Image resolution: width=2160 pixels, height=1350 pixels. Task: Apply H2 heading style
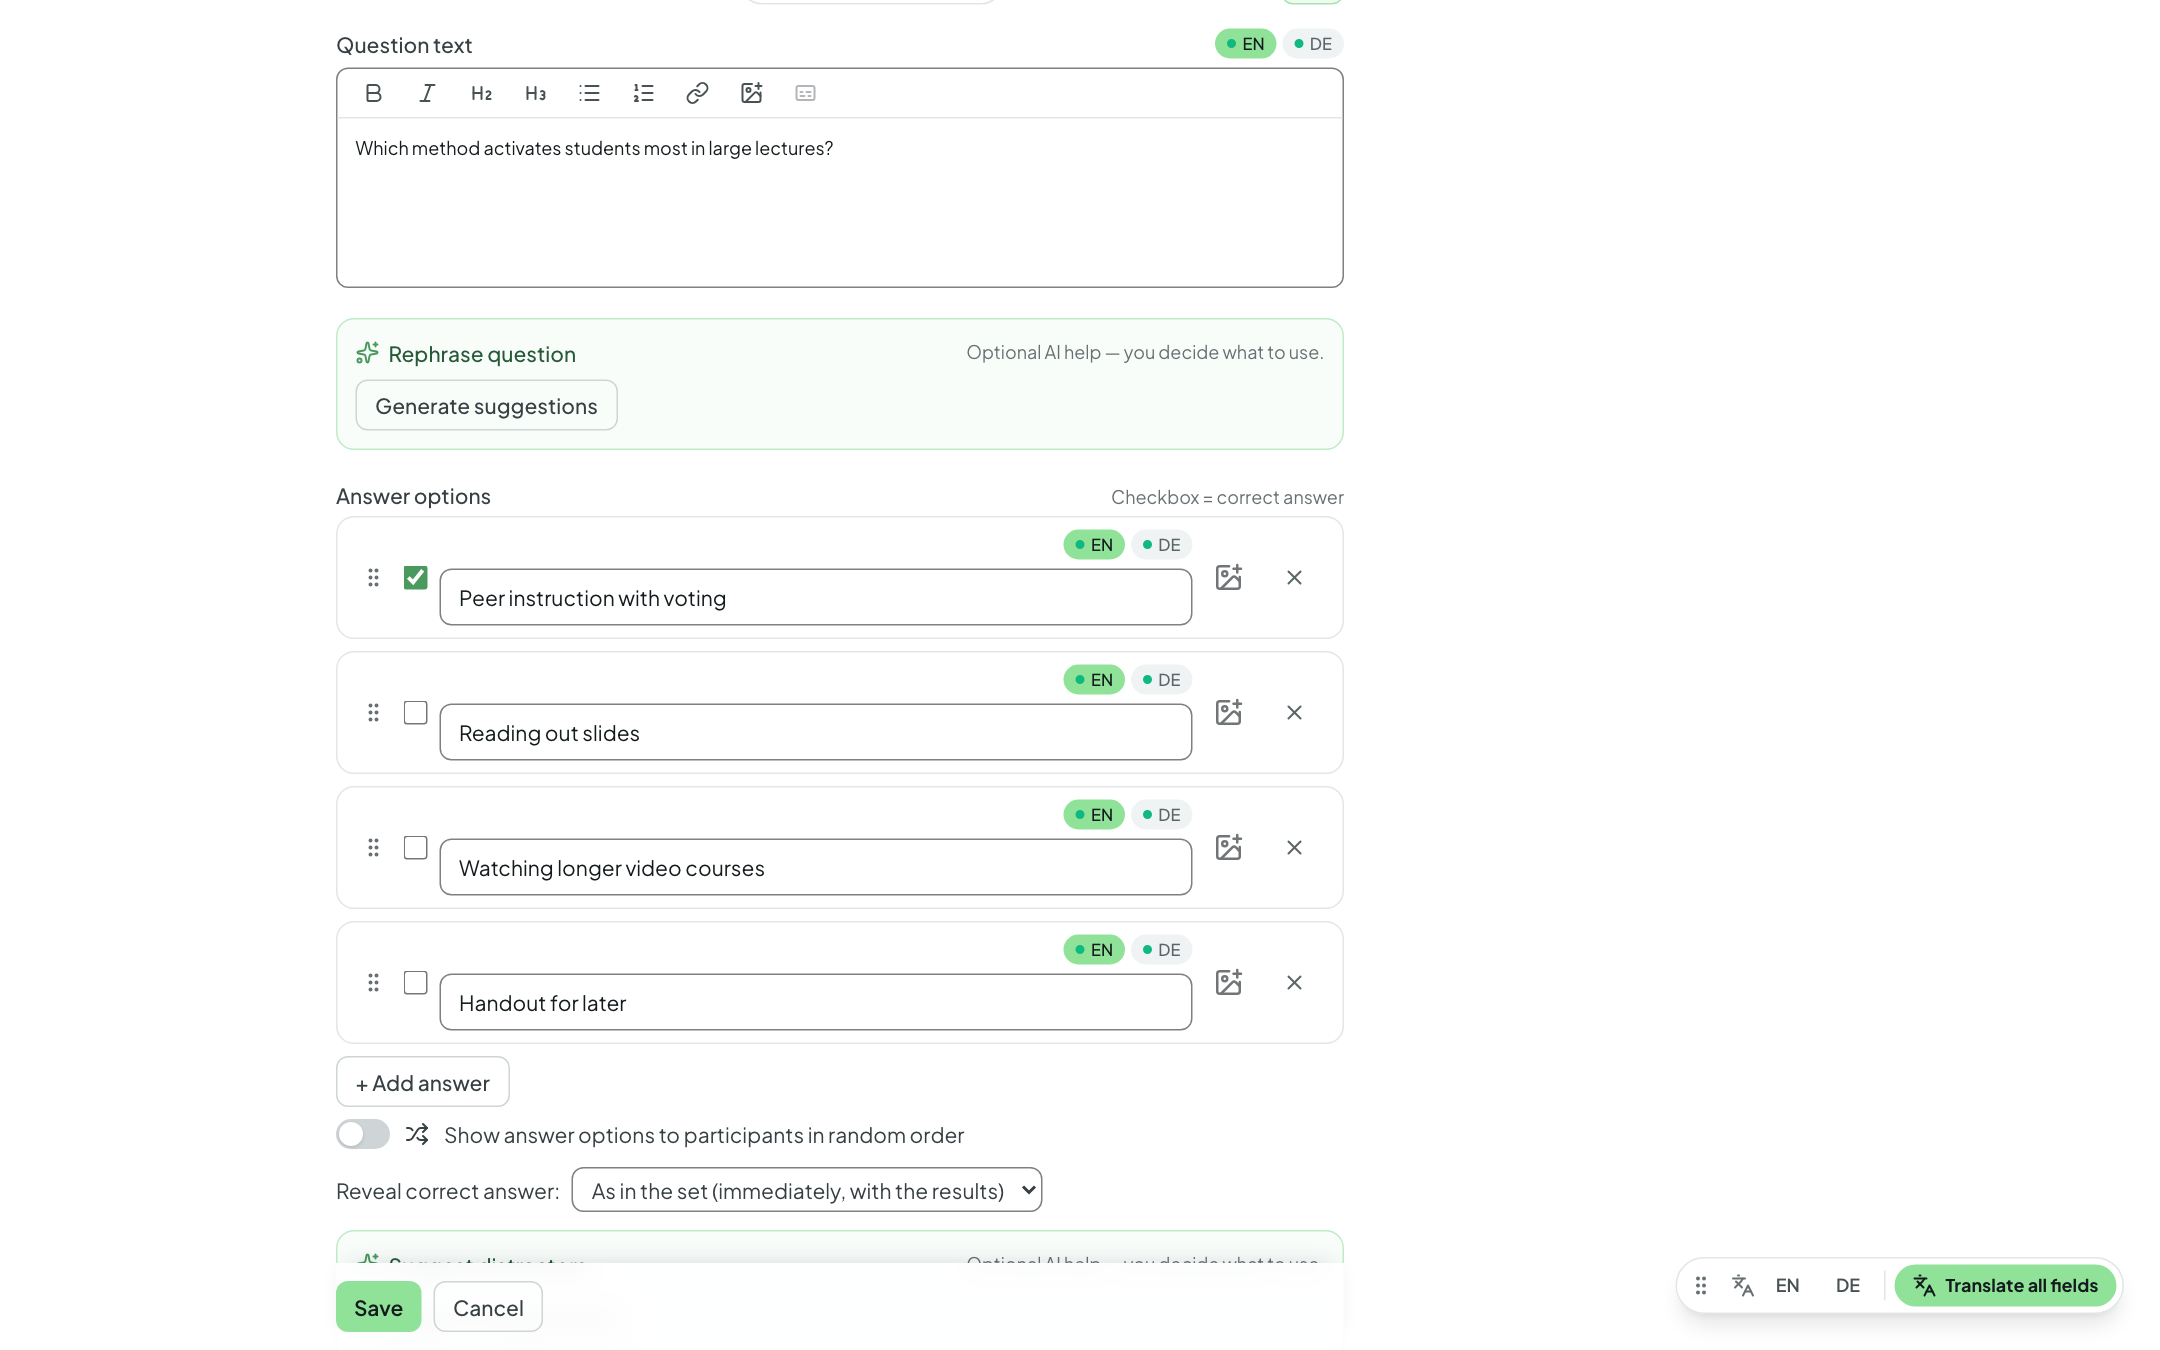[481, 93]
